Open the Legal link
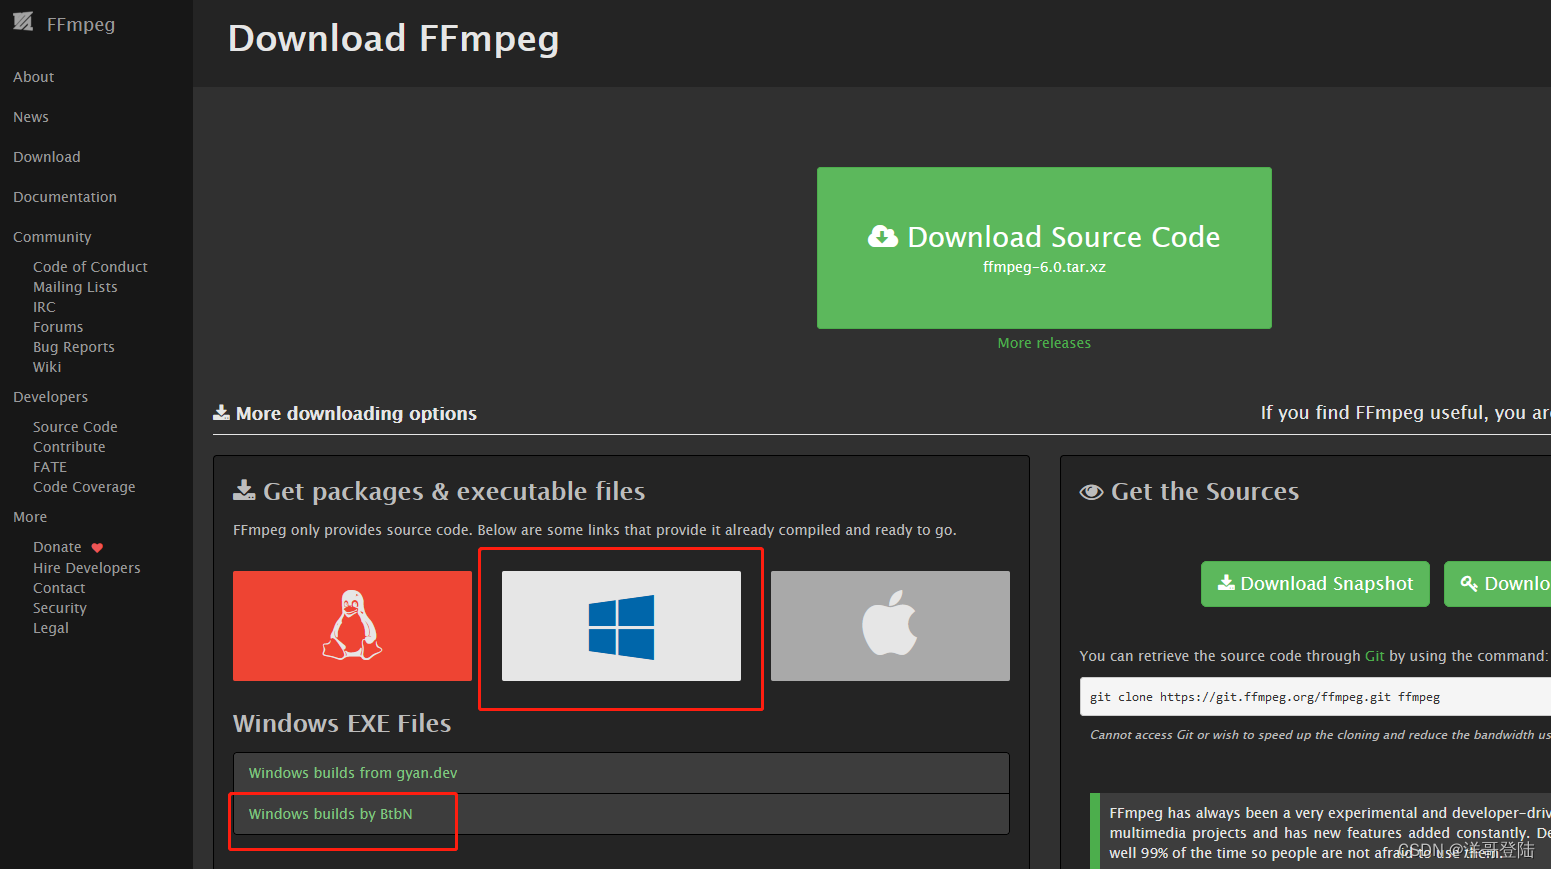Image resolution: width=1551 pixels, height=869 pixels. tap(51, 628)
